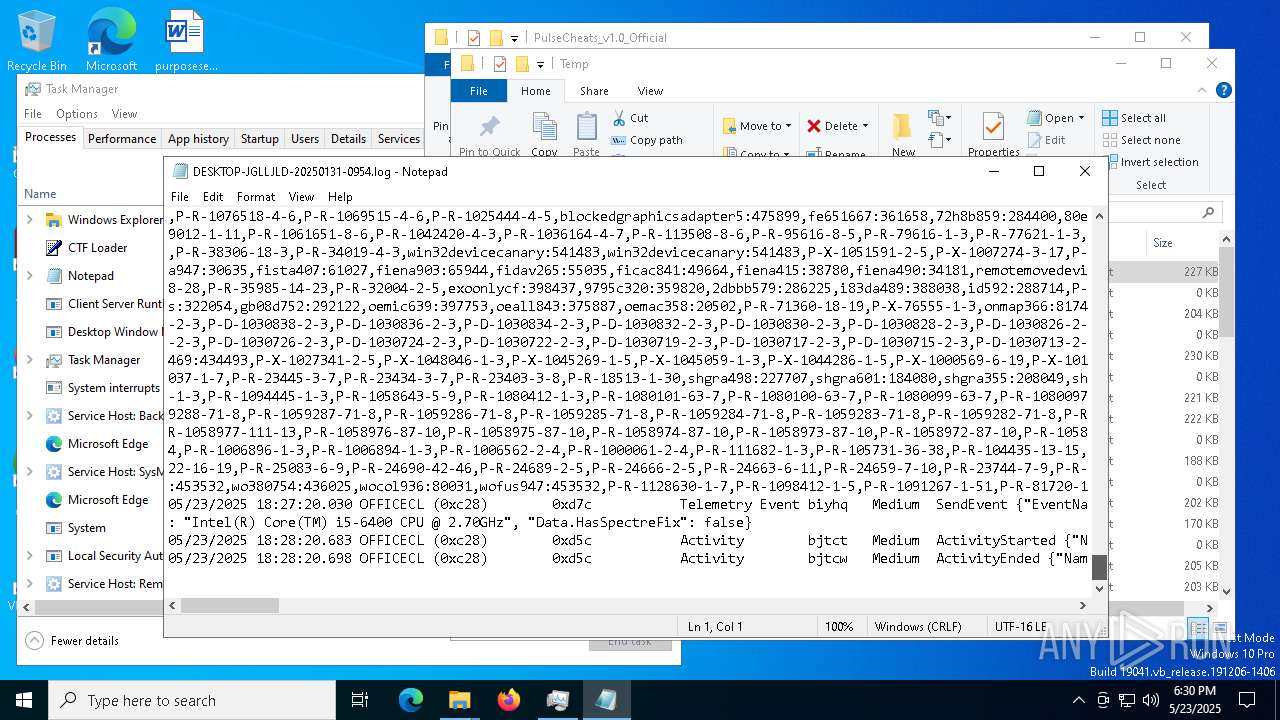
Task: Collapse Task Manager with Fewer details
Action: (73, 641)
